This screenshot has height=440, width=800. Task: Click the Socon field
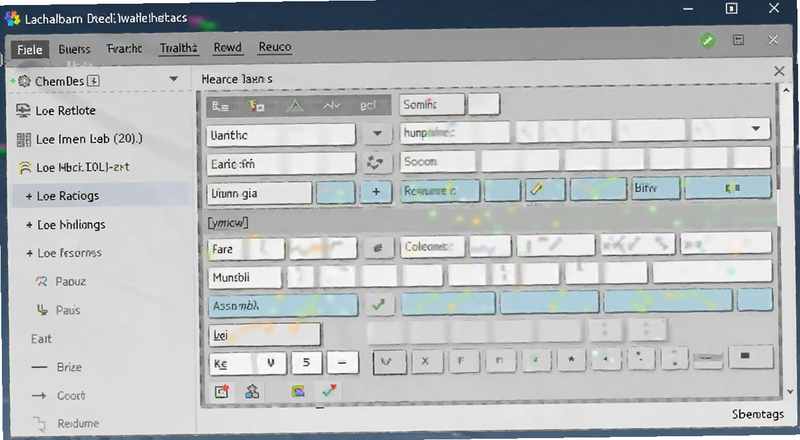(x=437, y=162)
